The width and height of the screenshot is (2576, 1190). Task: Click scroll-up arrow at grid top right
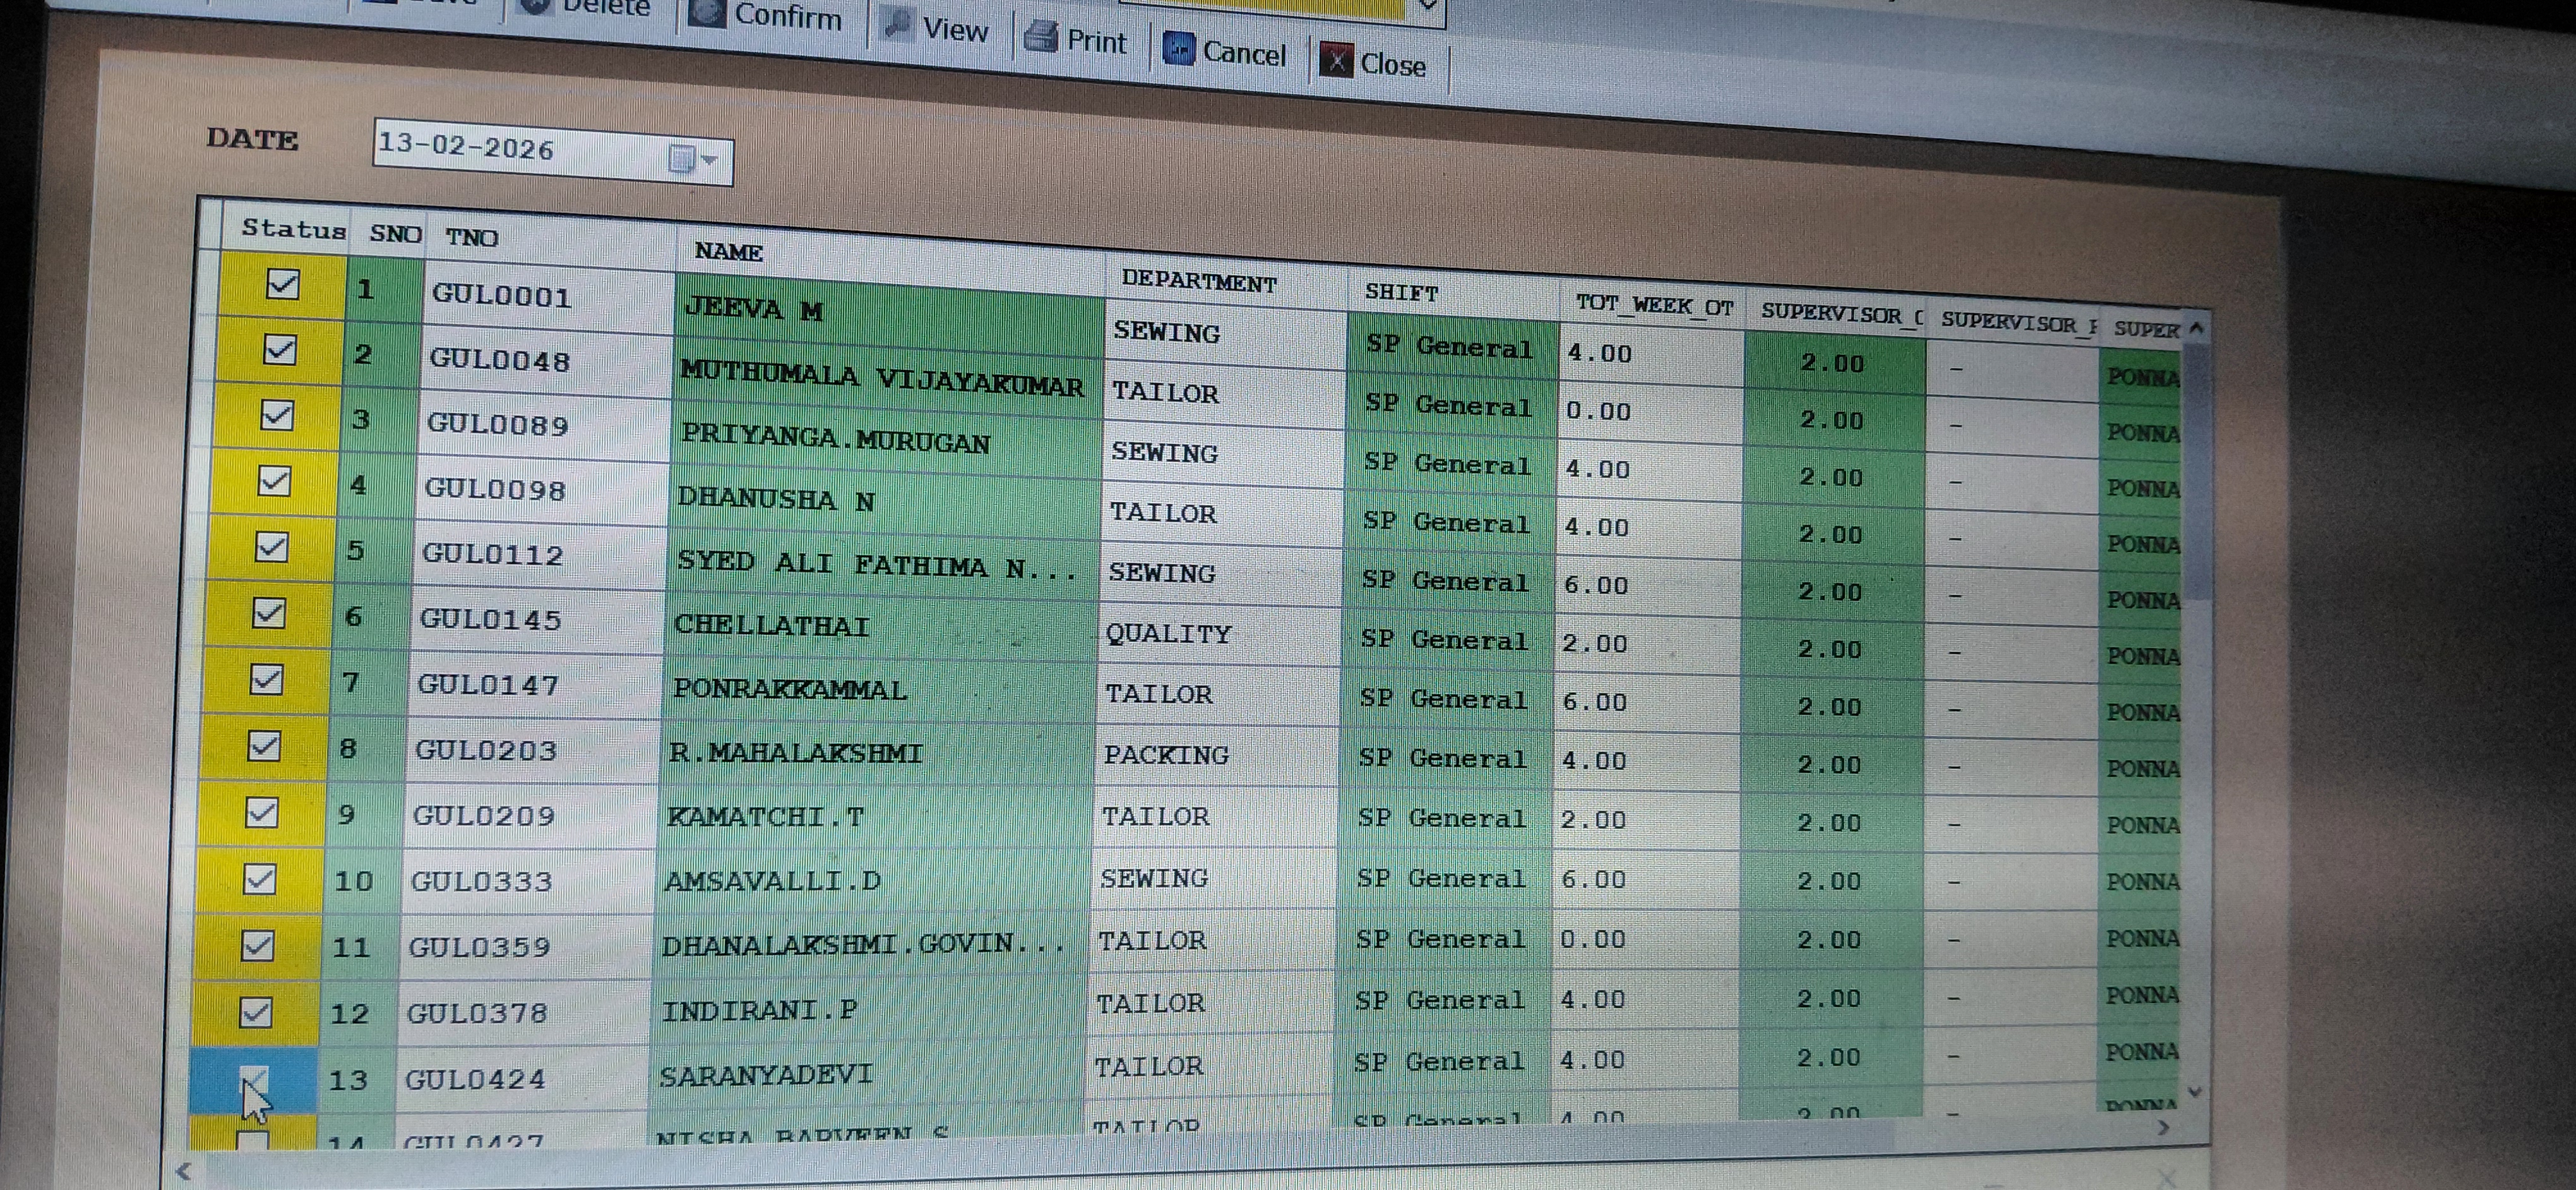tap(2196, 328)
